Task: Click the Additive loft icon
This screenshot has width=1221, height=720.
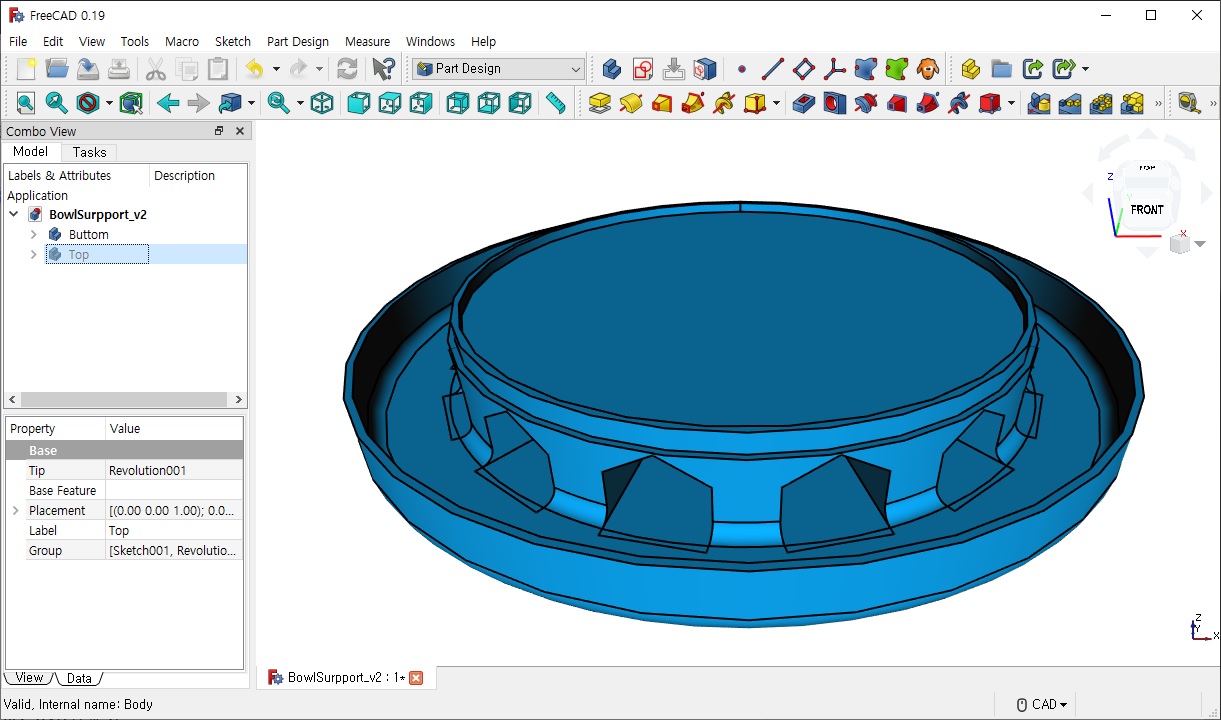Action: point(661,103)
